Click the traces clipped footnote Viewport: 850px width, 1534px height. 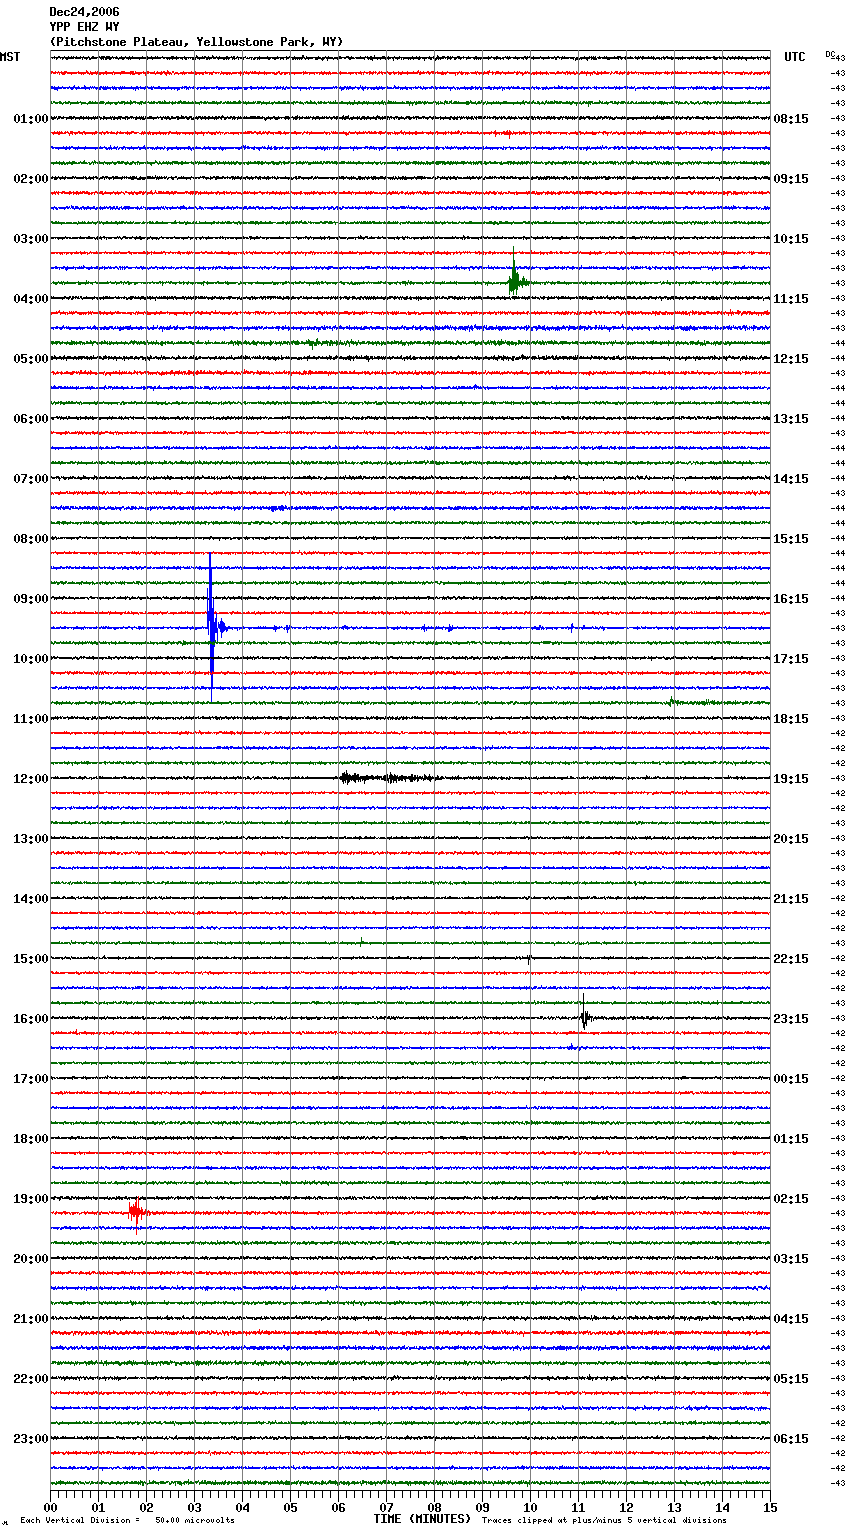604,1521
